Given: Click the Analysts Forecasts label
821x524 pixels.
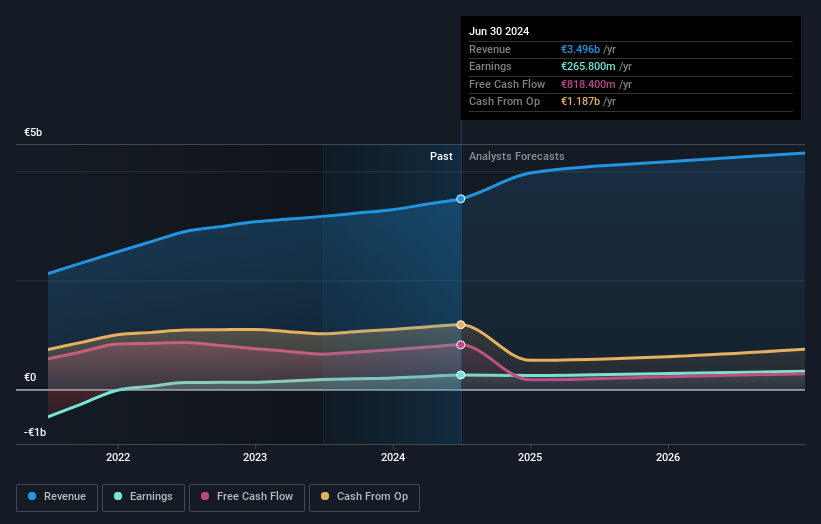Looking at the screenshot, I should (x=517, y=157).
